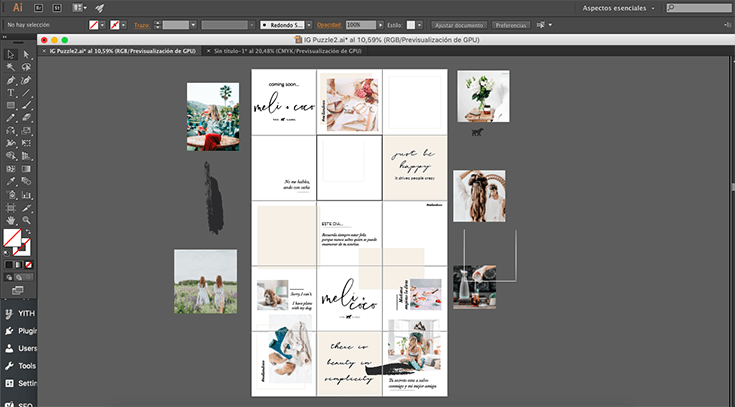The width and height of the screenshot is (735, 407).
Task: Expand the stroke weight dropdown
Action: pos(193,25)
